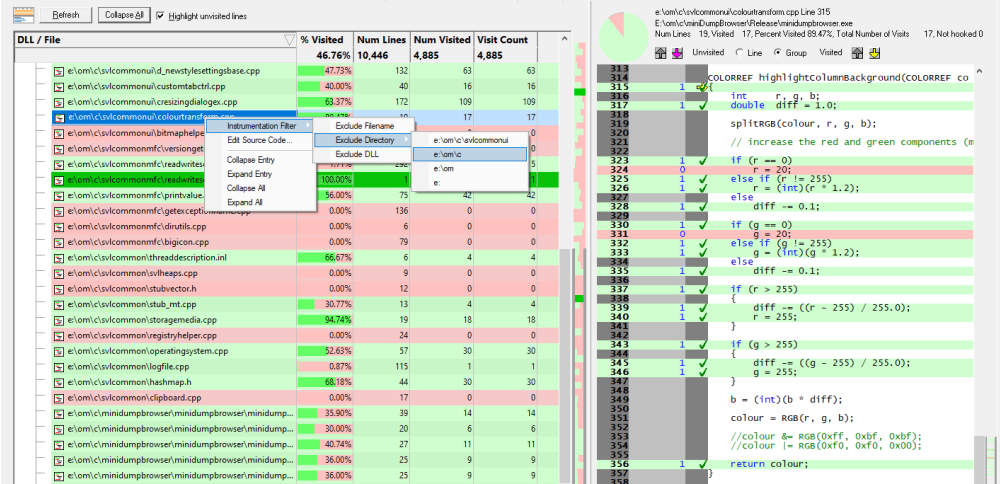The height and width of the screenshot is (484, 1000).
Task: Click the view layout icon beside Refresh
Action: pyautogui.click(x=24, y=15)
